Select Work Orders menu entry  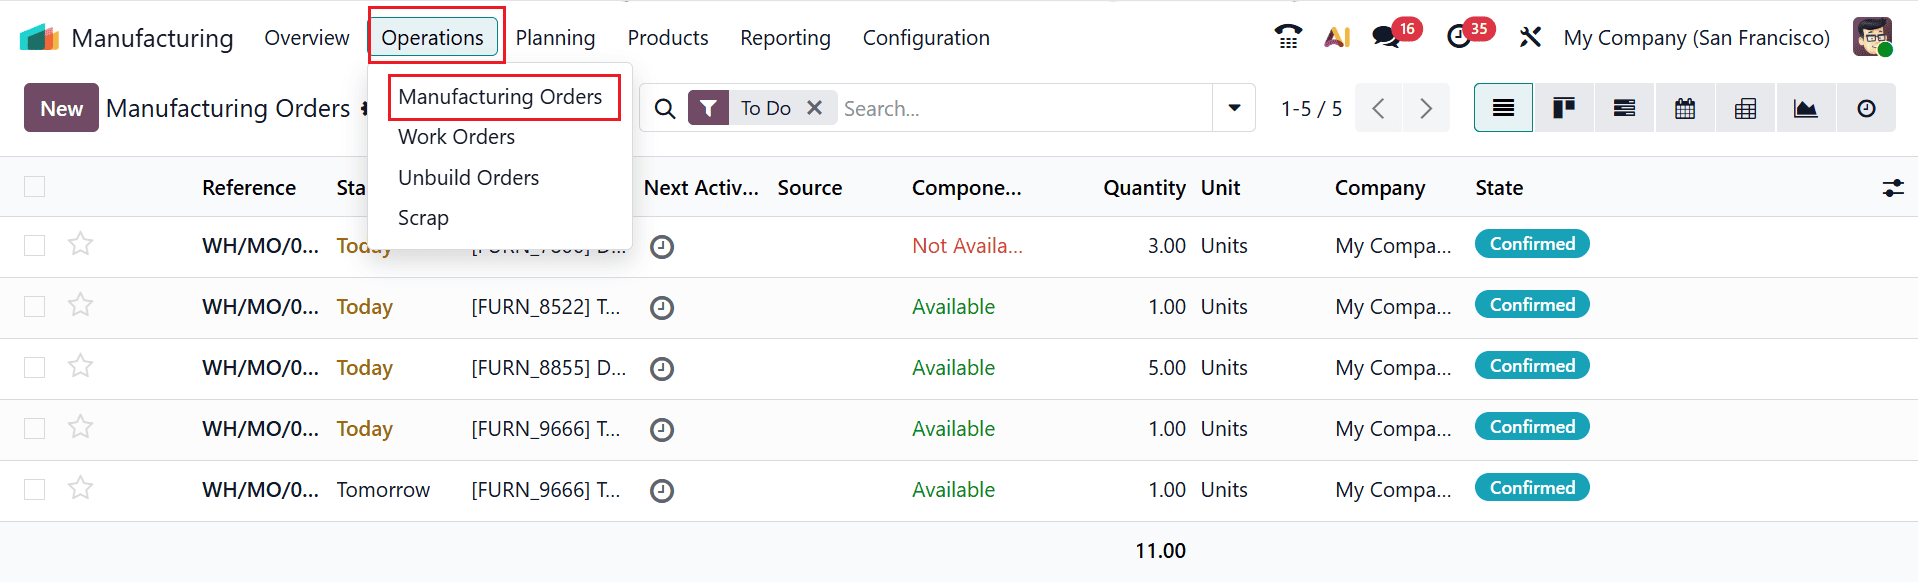tap(457, 137)
